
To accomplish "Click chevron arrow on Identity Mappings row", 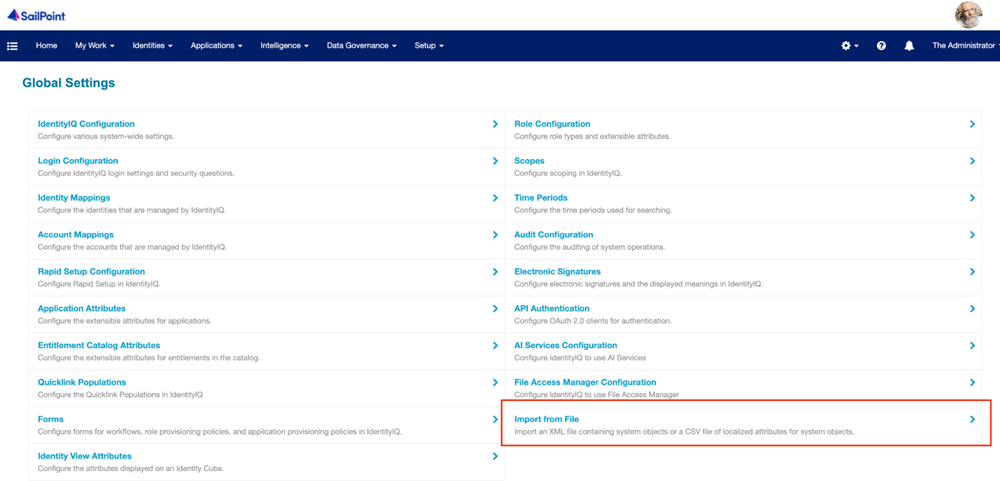I will pos(496,198).
